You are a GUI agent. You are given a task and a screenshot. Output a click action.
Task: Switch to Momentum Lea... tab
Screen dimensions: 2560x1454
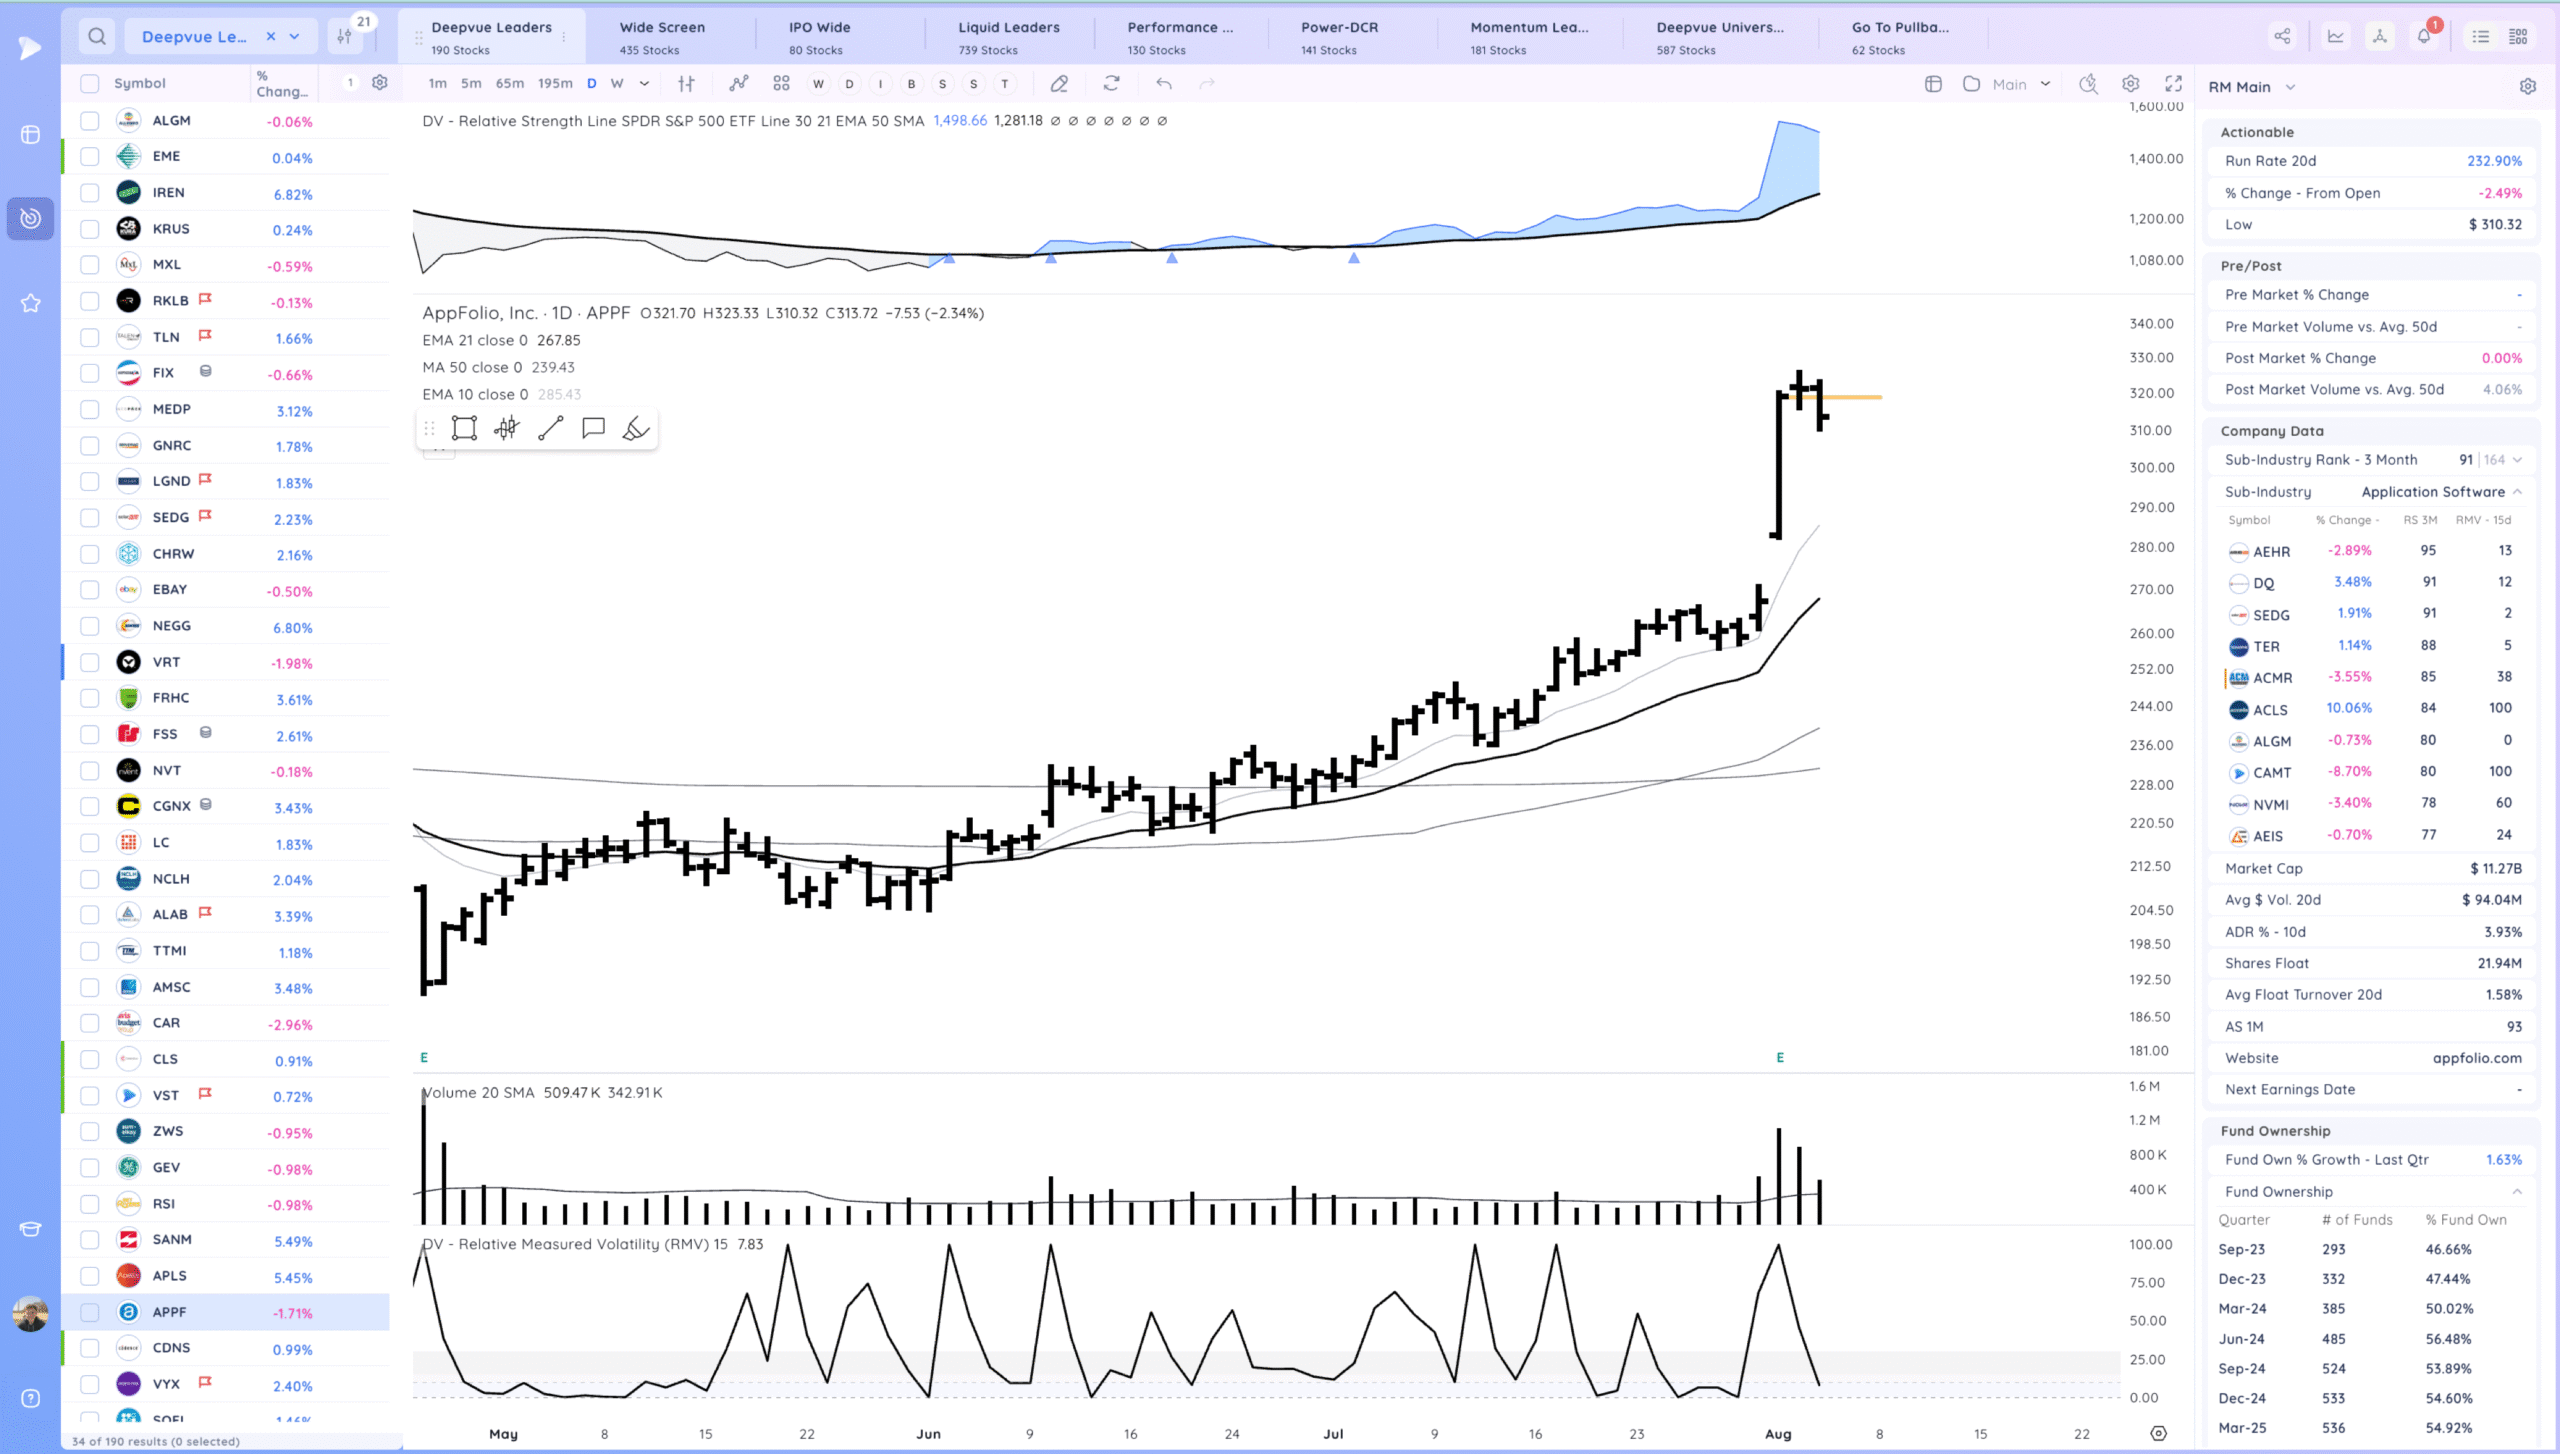[1529, 37]
